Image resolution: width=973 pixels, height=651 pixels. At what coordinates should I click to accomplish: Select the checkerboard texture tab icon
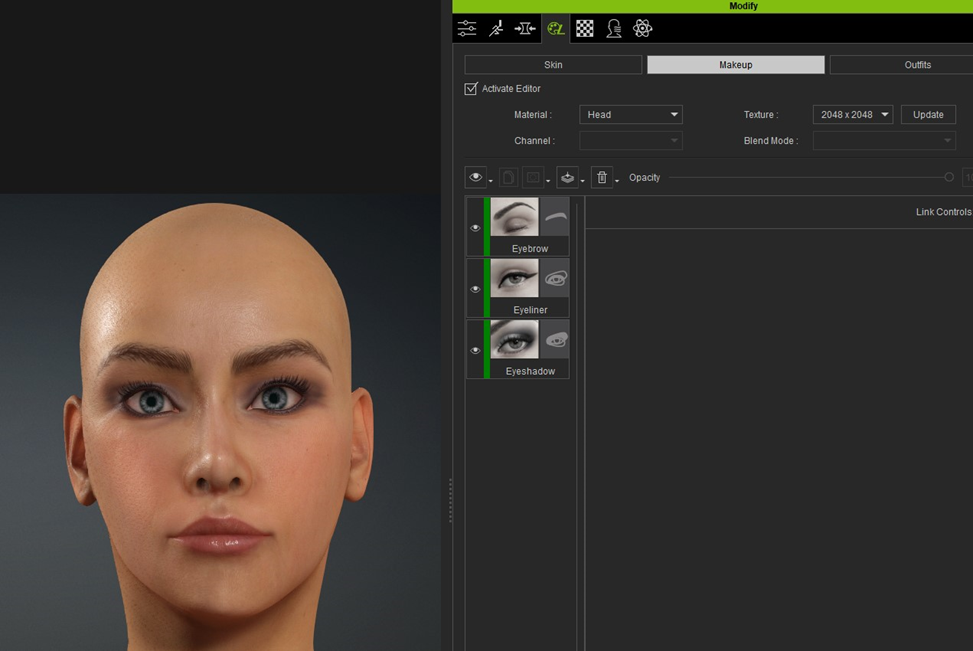585,29
